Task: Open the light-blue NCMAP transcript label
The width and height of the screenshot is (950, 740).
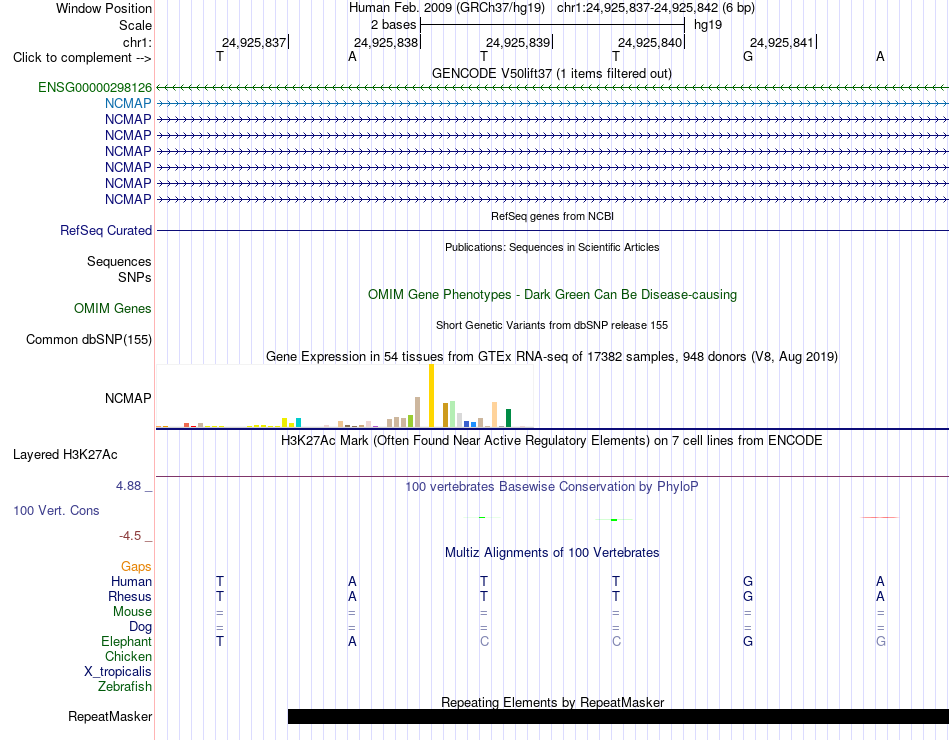Action: [128, 104]
